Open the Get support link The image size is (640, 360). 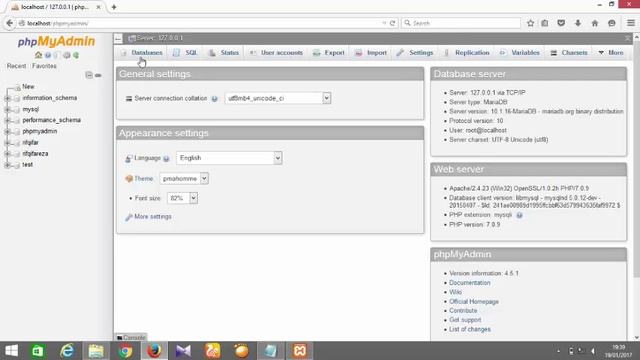(x=465, y=320)
